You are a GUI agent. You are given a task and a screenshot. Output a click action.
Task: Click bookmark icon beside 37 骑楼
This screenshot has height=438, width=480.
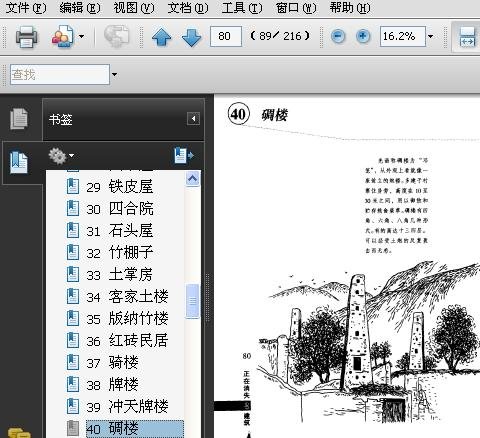click(x=73, y=362)
